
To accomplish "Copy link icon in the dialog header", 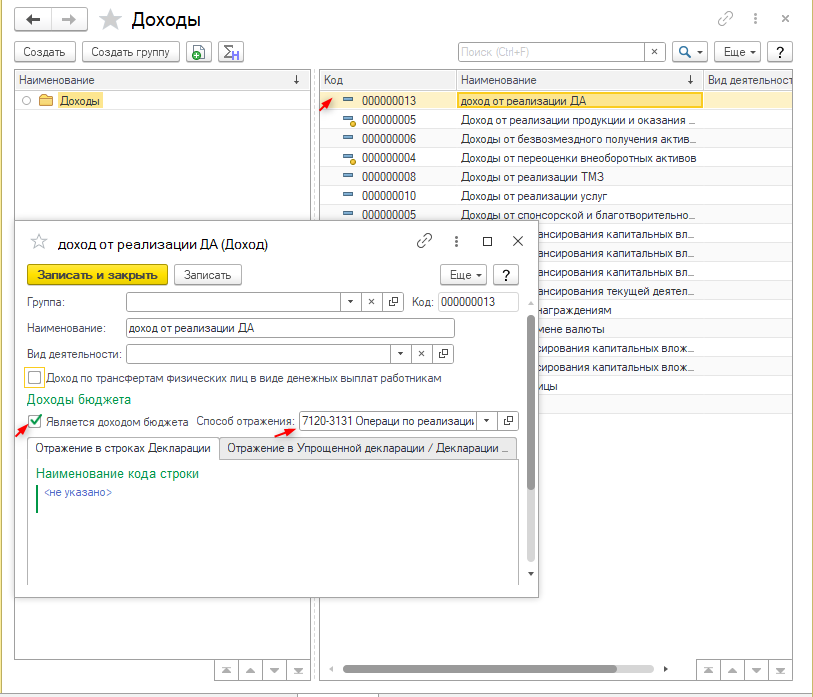I will click(425, 241).
